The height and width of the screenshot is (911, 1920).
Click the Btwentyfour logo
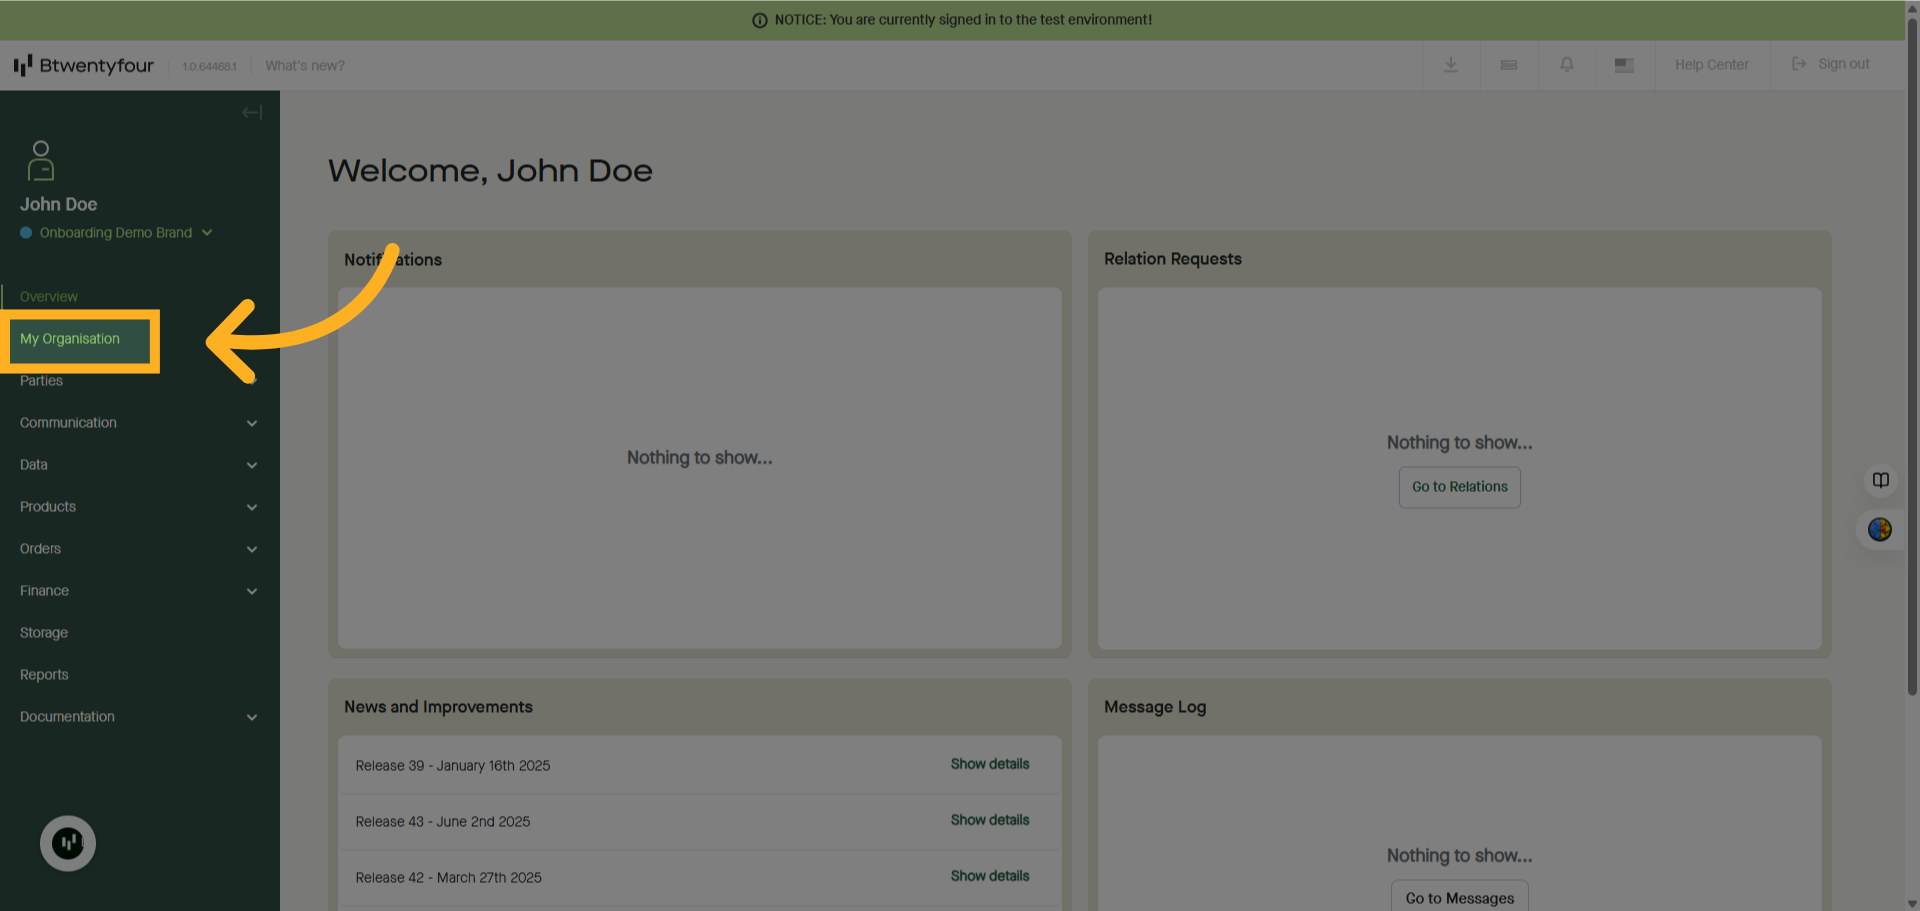[84, 66]
